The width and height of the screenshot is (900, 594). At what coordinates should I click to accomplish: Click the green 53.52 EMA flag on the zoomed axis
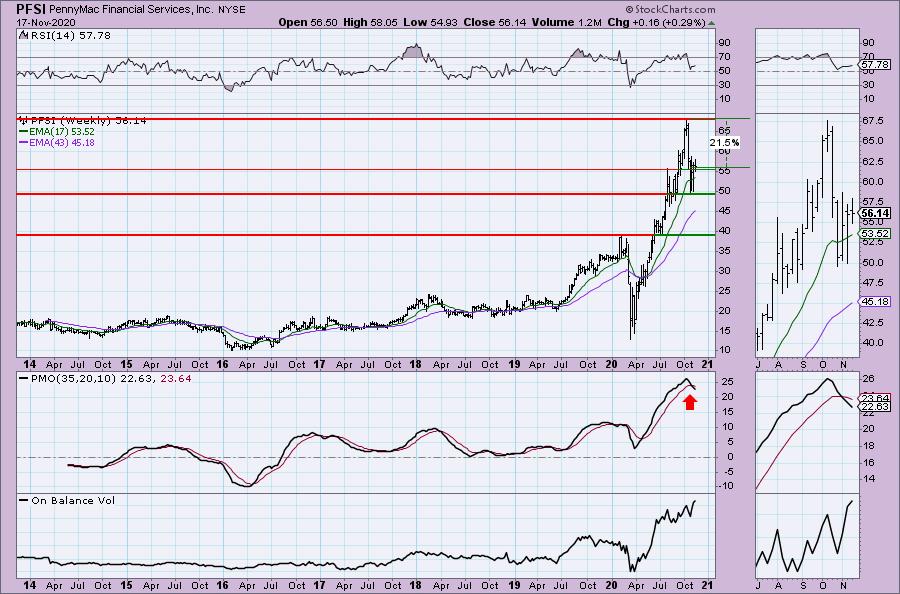876,234
